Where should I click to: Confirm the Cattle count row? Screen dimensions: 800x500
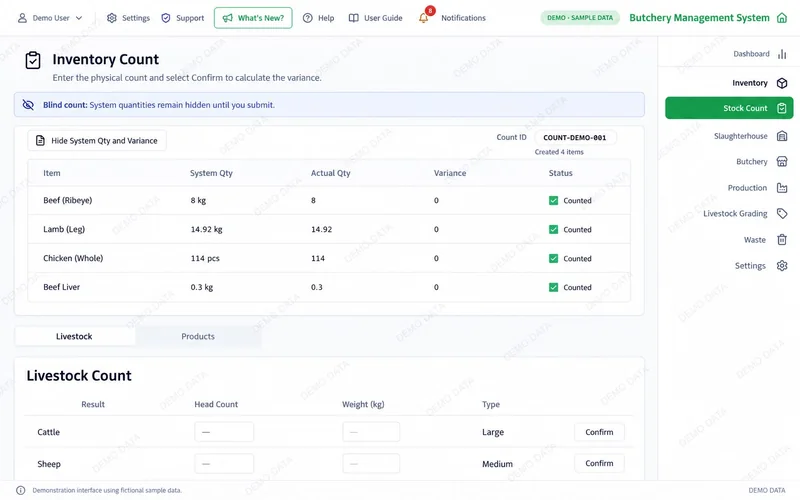click(599, 432)
